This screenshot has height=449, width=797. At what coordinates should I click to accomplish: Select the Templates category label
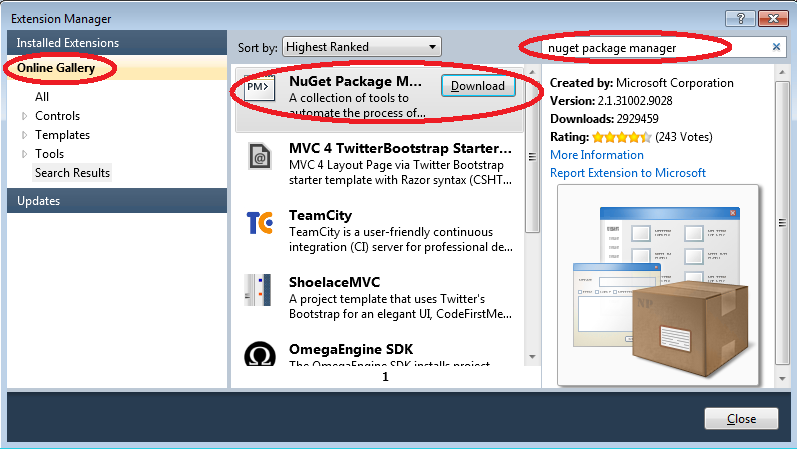pyautogui.click(x=62, y=135)
